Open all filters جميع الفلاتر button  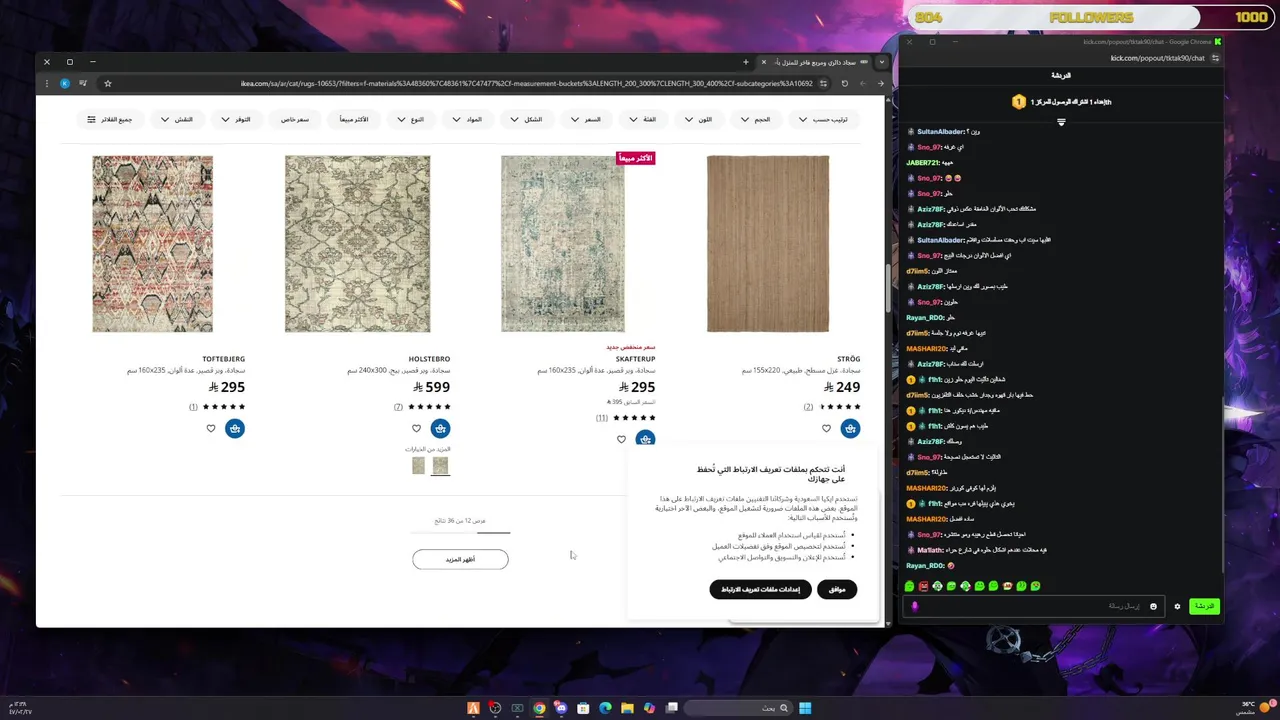[x=110, y=119]
